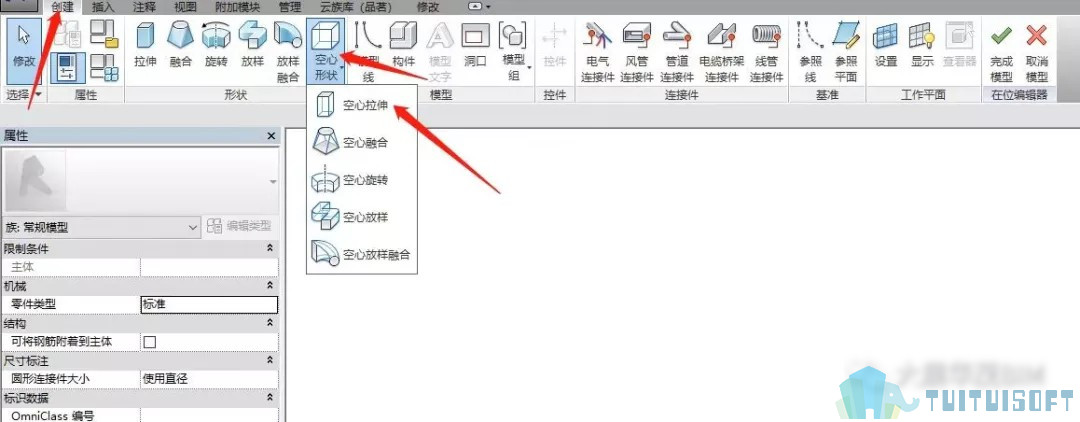
Task: Click the 电缆桥架连接件 cable tray connector
Action: tap(722, 51)
